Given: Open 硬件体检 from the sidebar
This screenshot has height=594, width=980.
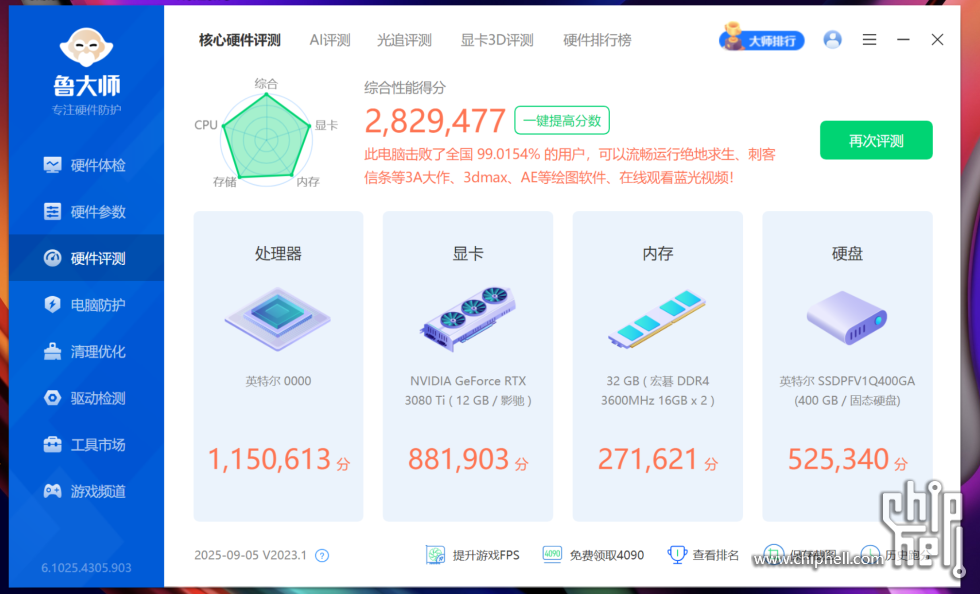Looking at the screenshot, I should coord(86,165).
